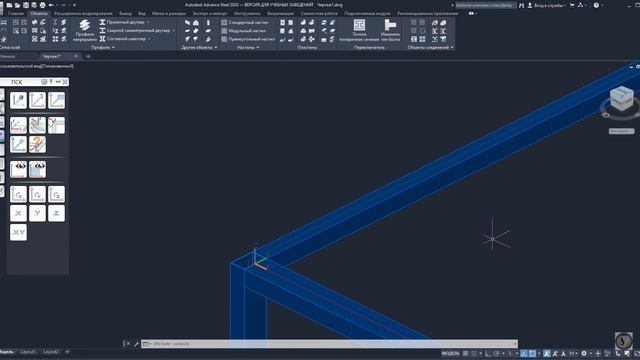Open the Объекты ribbon tab
Viewport: 640px width, 360px height.
tap(39, 13)
